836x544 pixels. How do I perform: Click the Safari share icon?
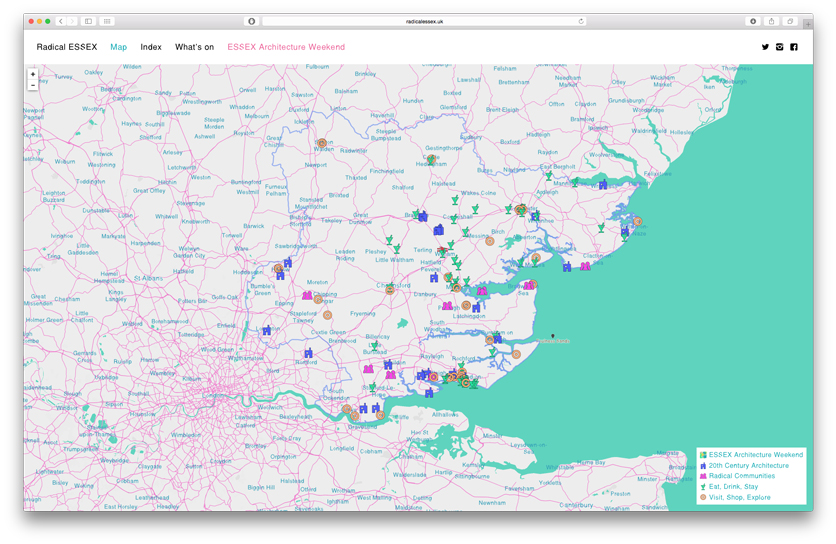[772, 21]
